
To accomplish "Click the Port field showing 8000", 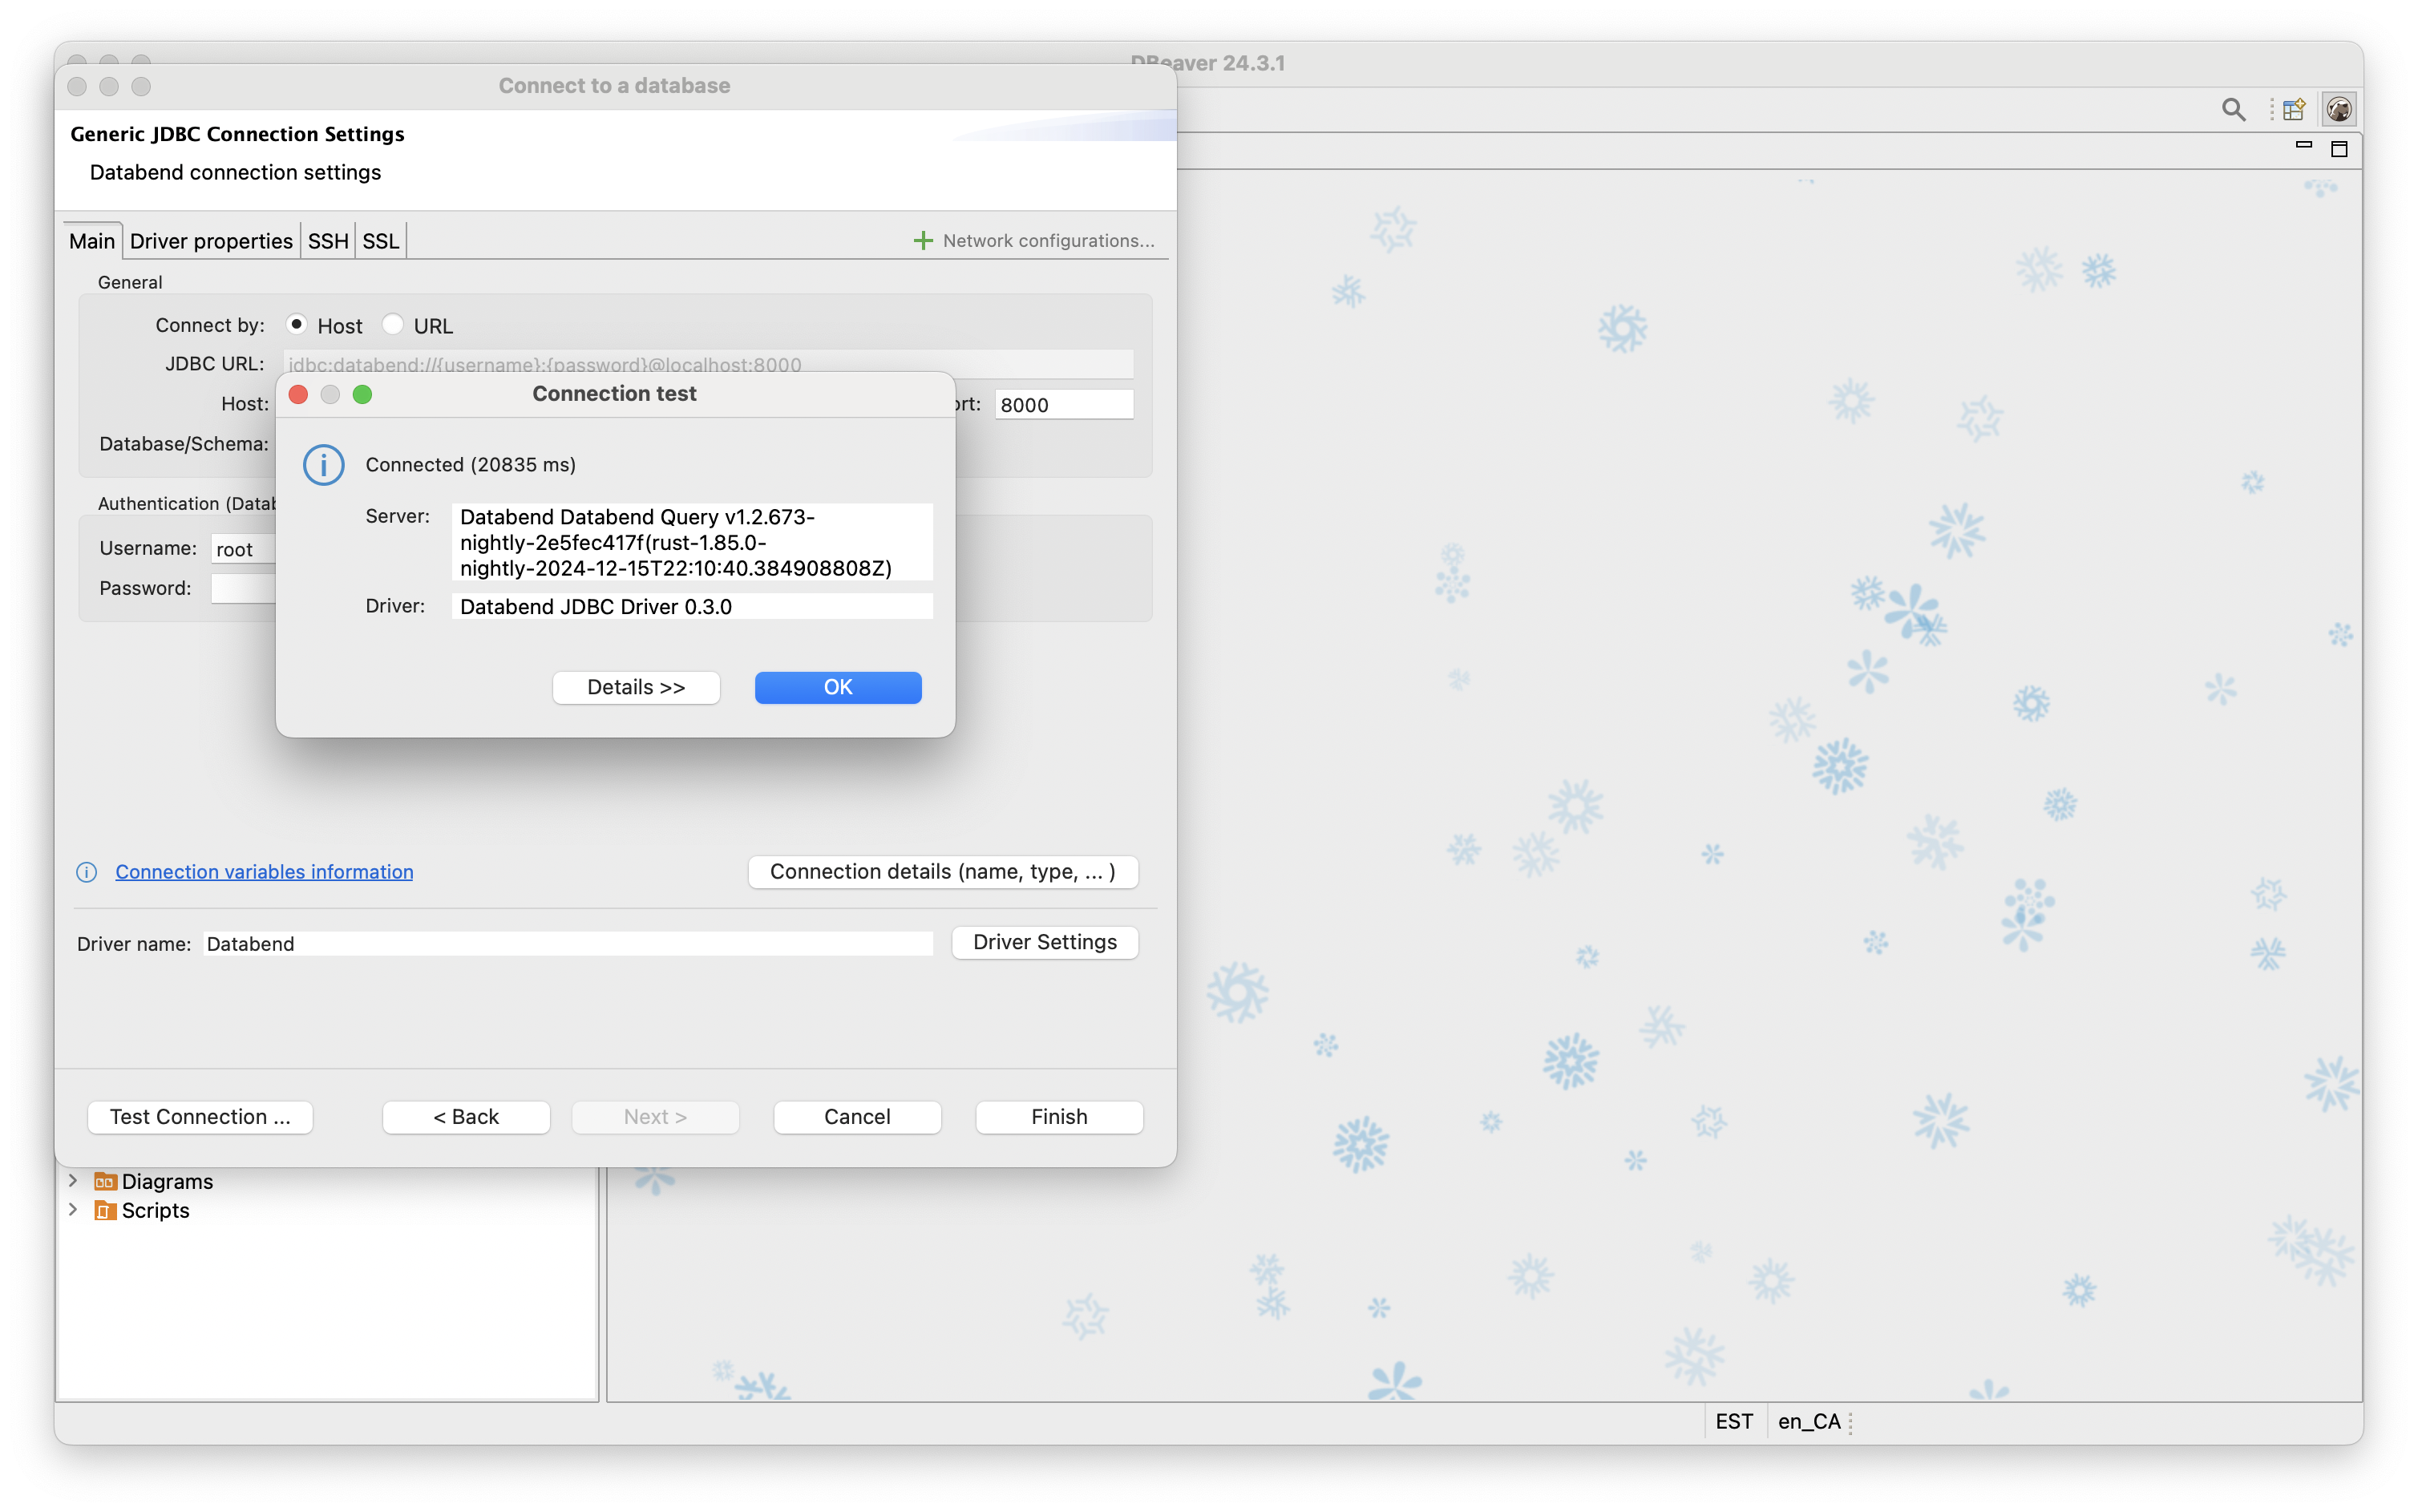I will click(1064, 405).
